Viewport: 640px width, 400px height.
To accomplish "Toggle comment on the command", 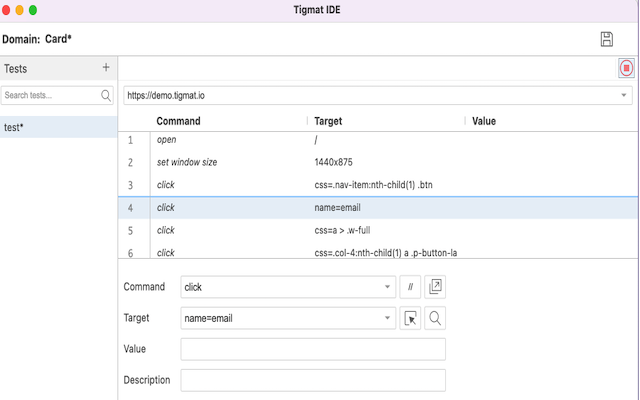I will (410, 287).
